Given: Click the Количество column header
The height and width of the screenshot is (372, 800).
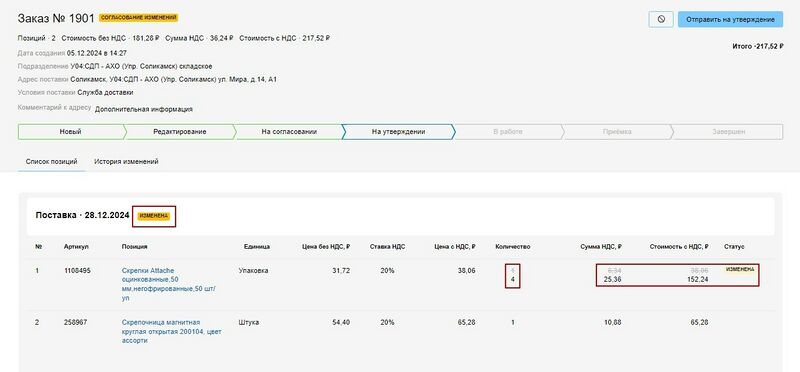Looking at the screenshot, I should click(513, 246).
